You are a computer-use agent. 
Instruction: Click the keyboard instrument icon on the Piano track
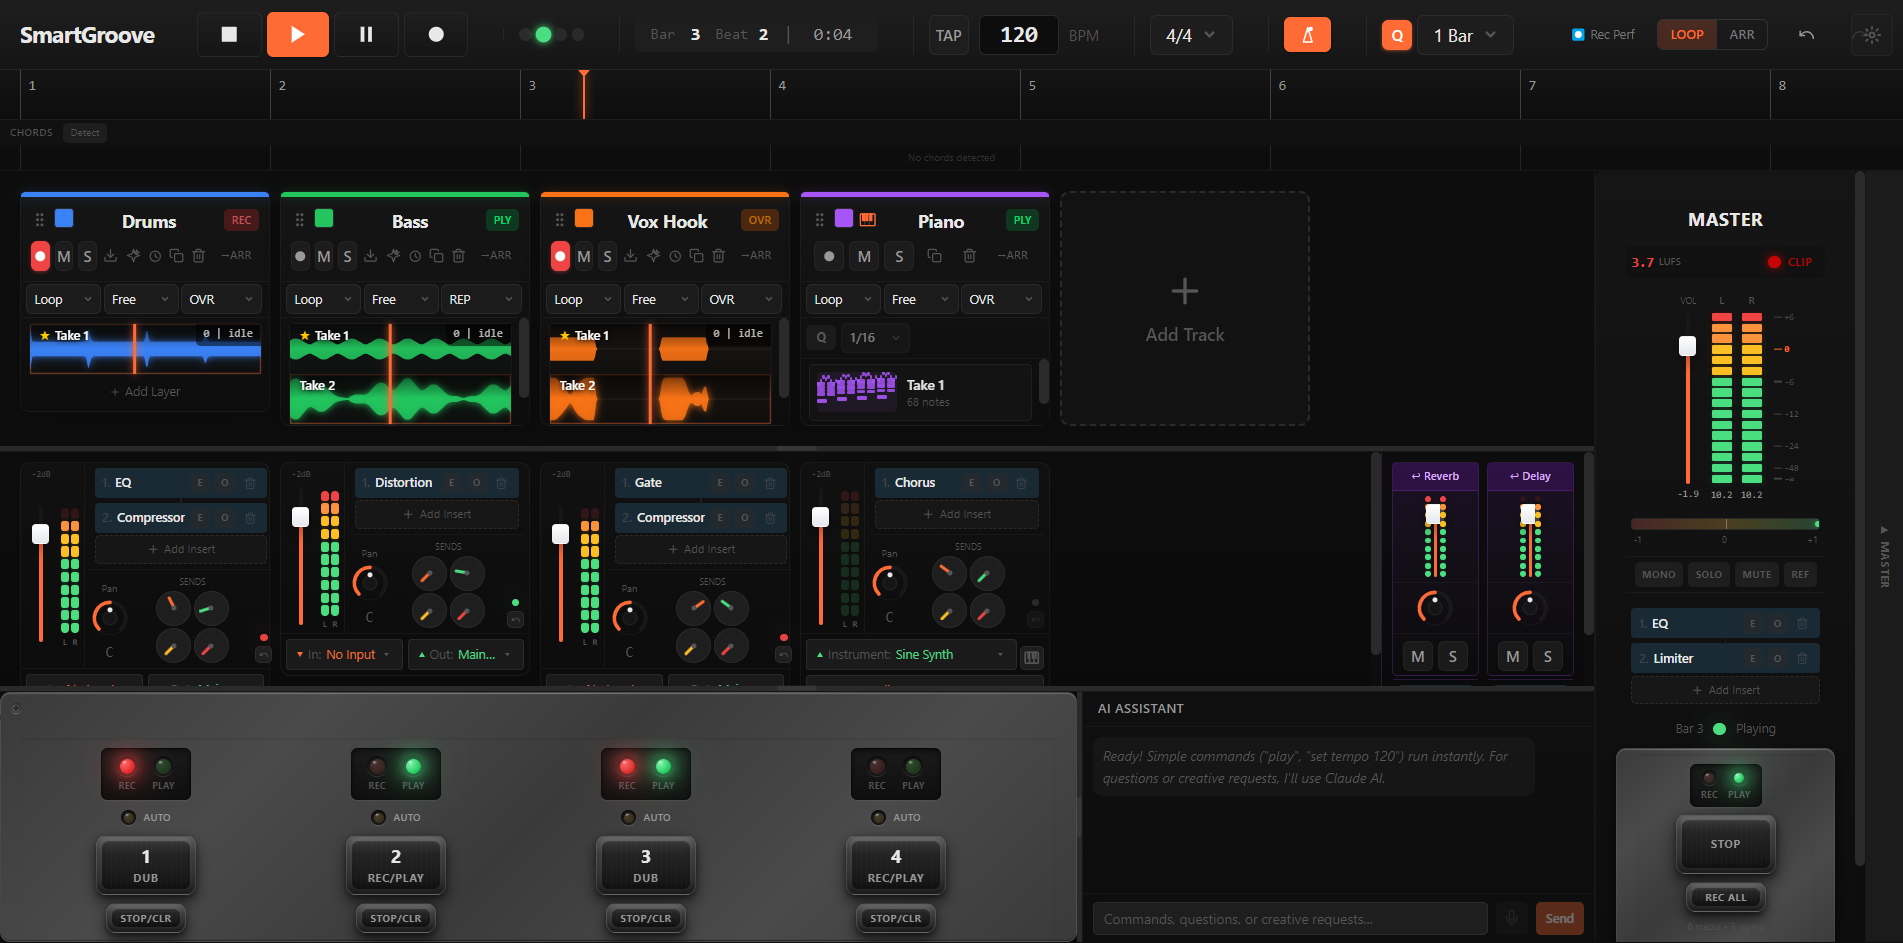click(868, 219)
